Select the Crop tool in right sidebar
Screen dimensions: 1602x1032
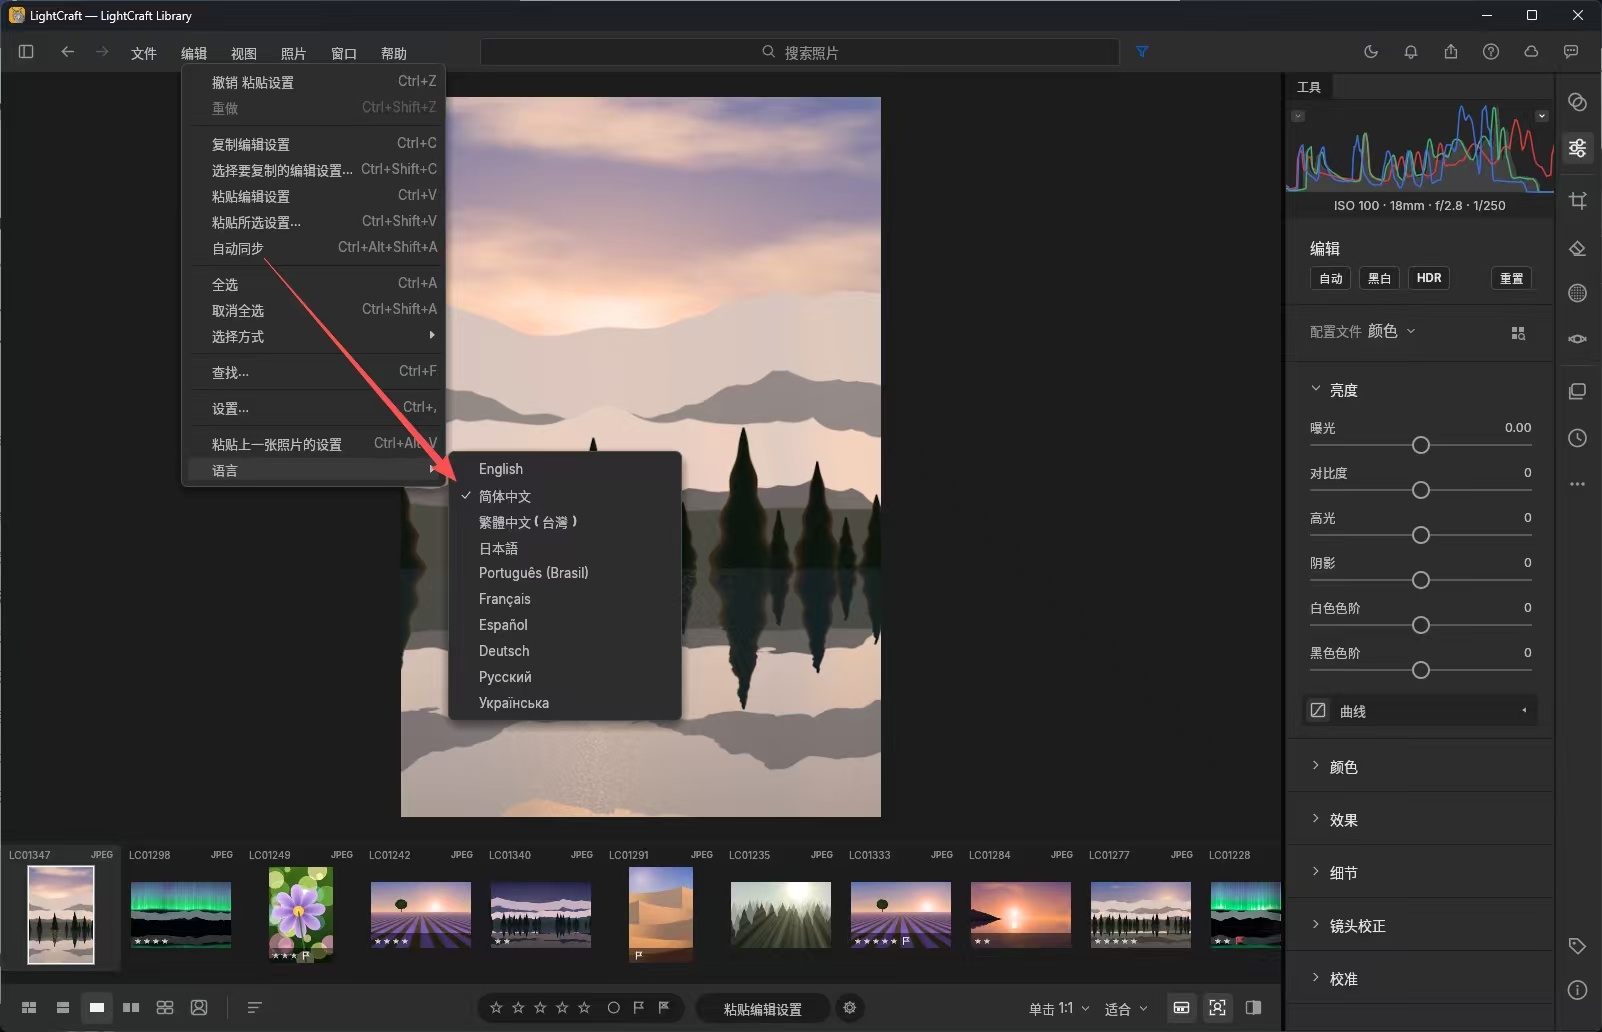(x=1578, y=200)
